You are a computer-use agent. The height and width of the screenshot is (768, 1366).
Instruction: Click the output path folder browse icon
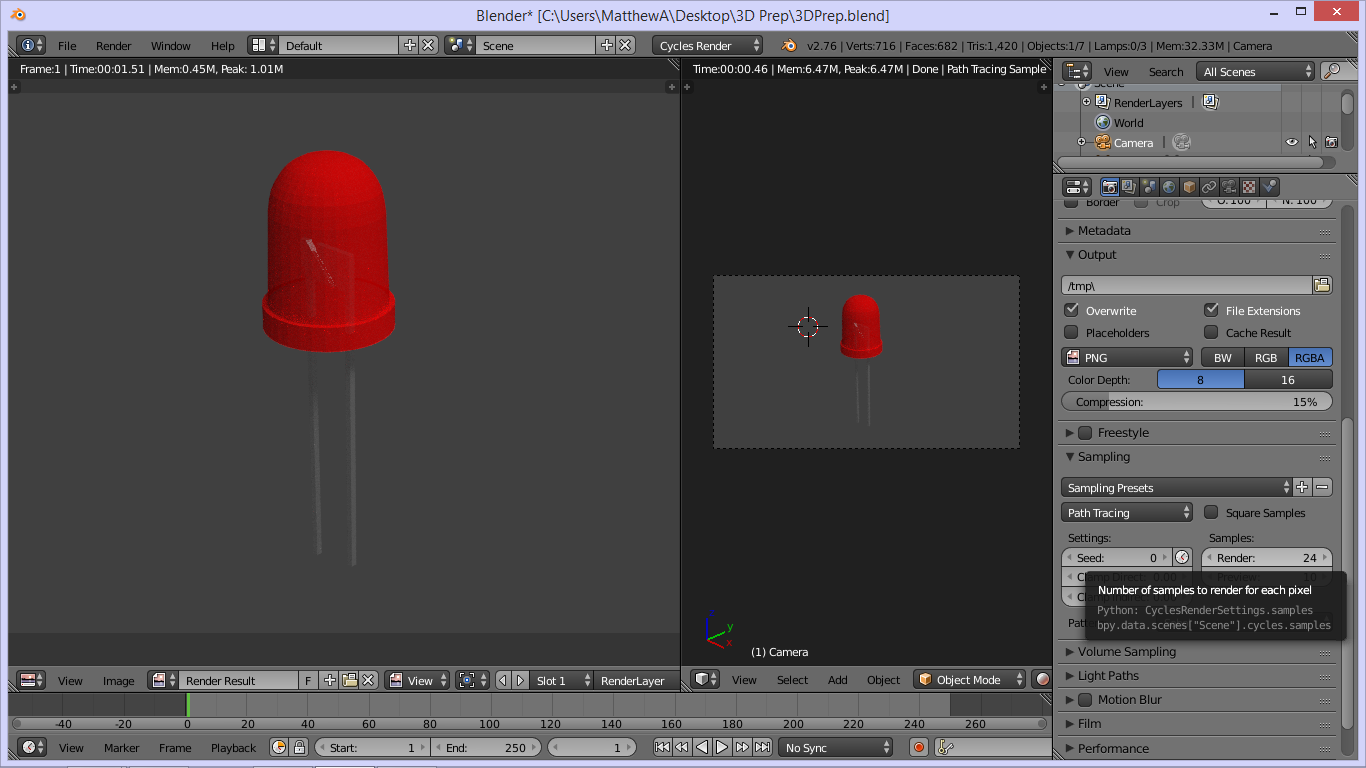[1322, 285]
